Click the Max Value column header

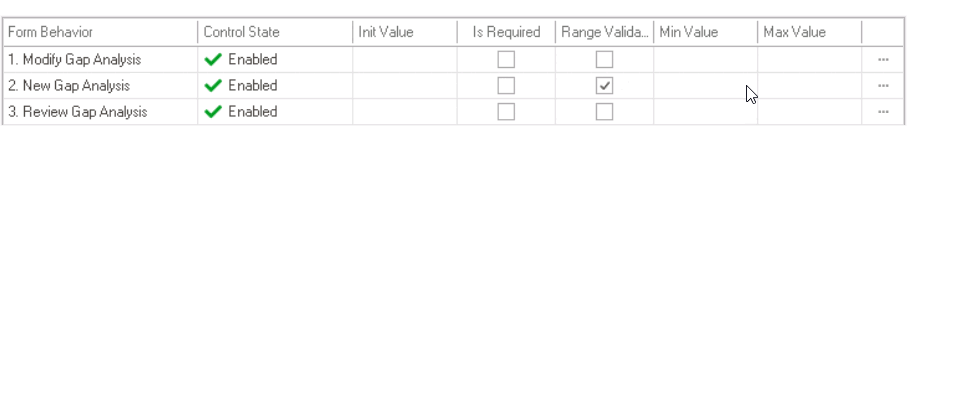pyautogui.click(x=808, y=32)
